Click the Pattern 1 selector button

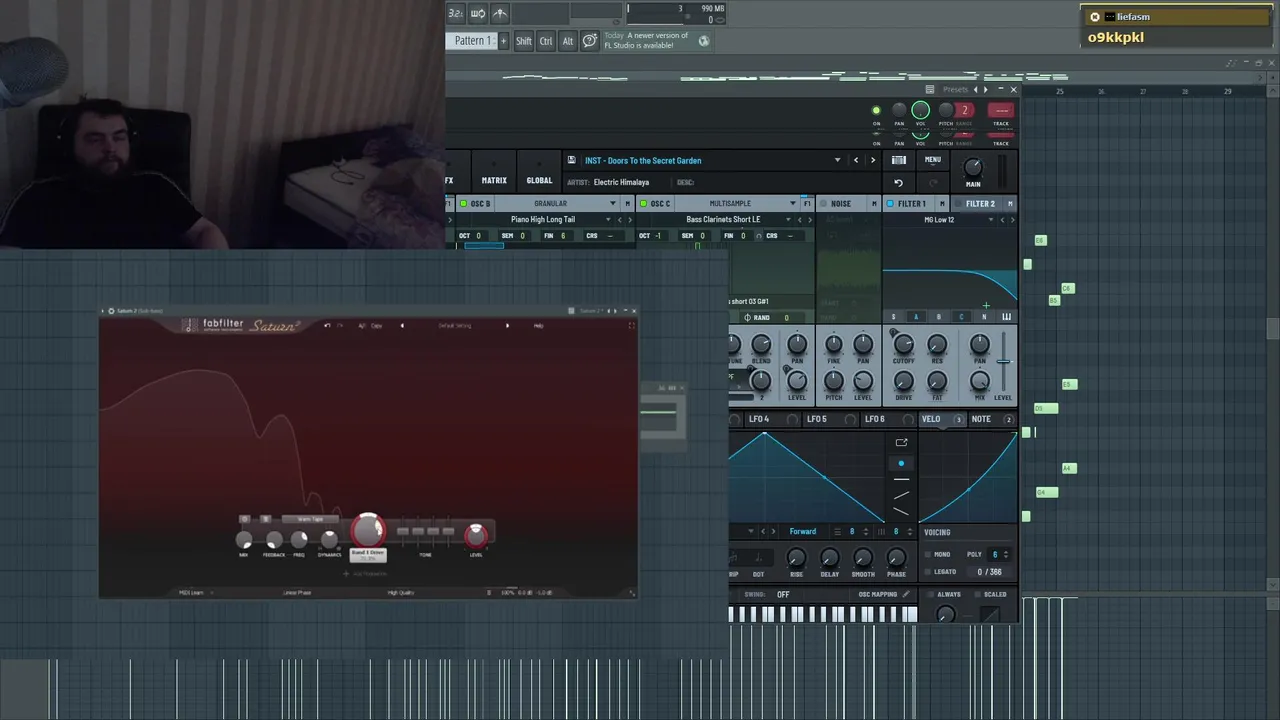[472, 40]
